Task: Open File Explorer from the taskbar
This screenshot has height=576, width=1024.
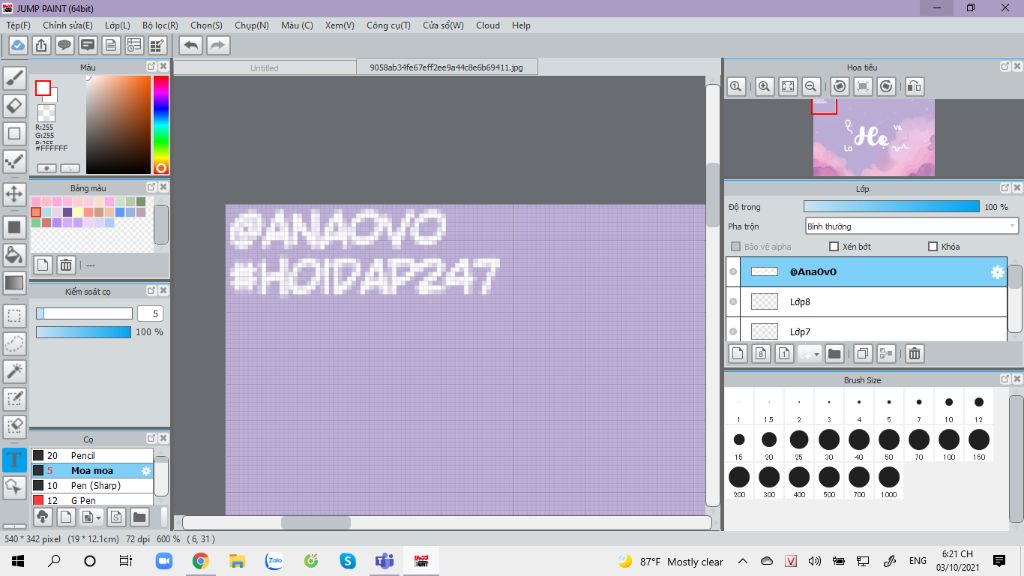Action: (x=237, y=561)
